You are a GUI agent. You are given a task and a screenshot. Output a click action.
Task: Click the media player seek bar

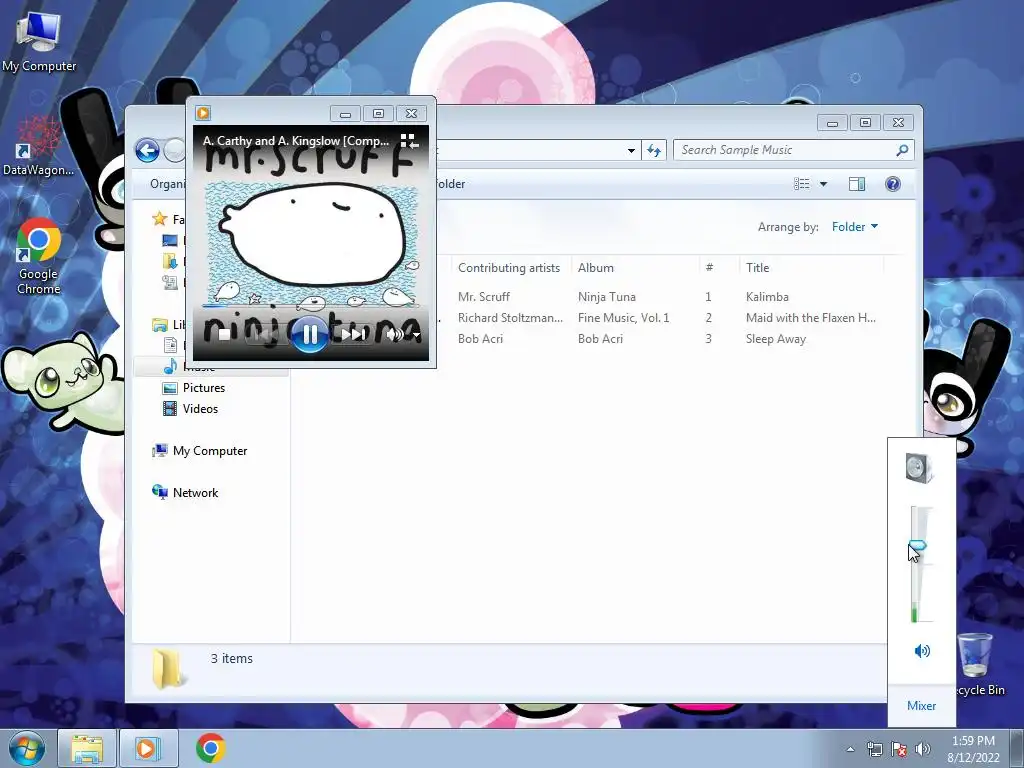[x=310, y=306]
